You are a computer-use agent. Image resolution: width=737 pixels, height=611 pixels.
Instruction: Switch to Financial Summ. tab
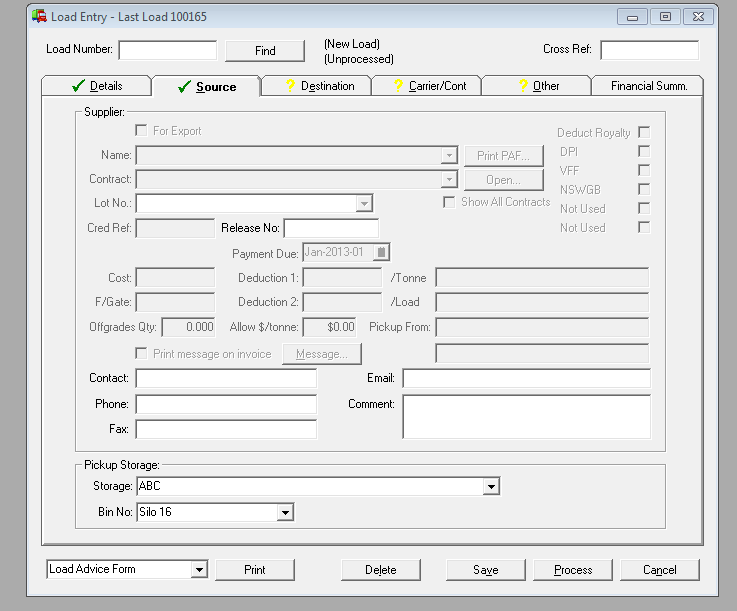click(x=647, y=86)
